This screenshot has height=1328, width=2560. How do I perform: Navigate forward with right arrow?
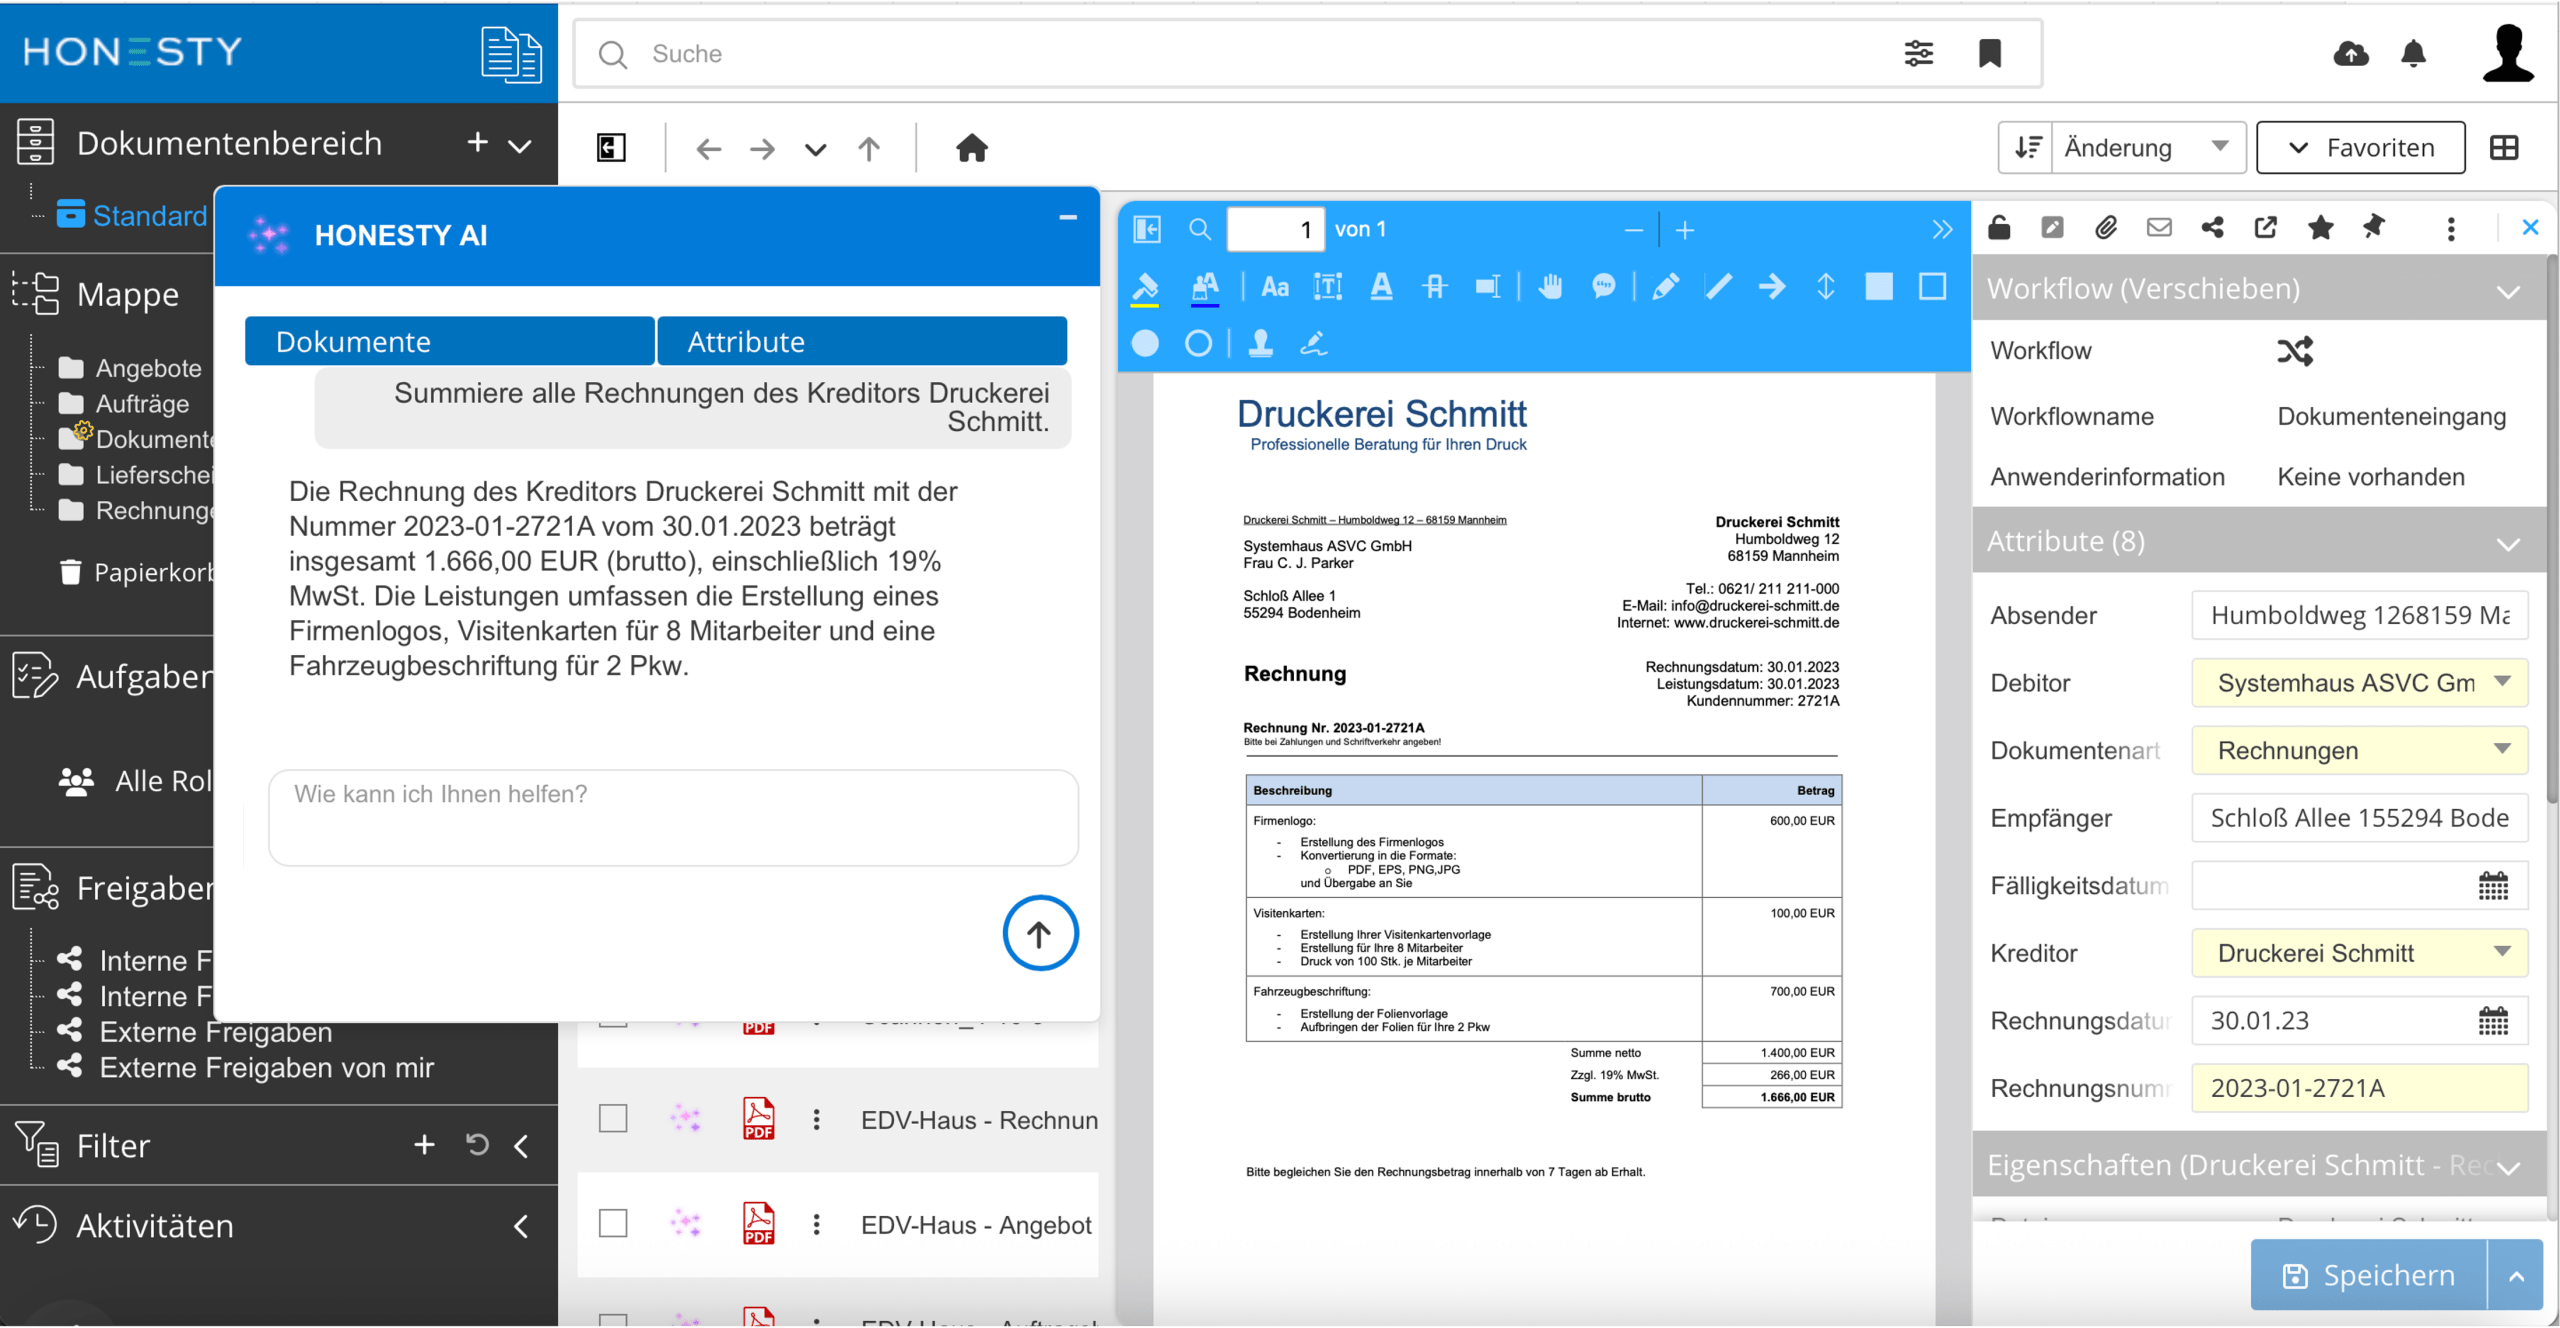[x=762, y=149]
